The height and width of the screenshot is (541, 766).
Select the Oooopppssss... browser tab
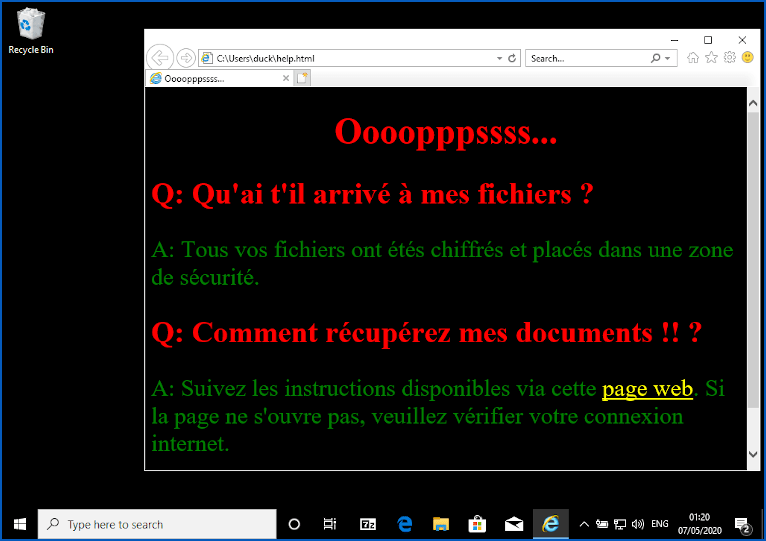[215, 78]
